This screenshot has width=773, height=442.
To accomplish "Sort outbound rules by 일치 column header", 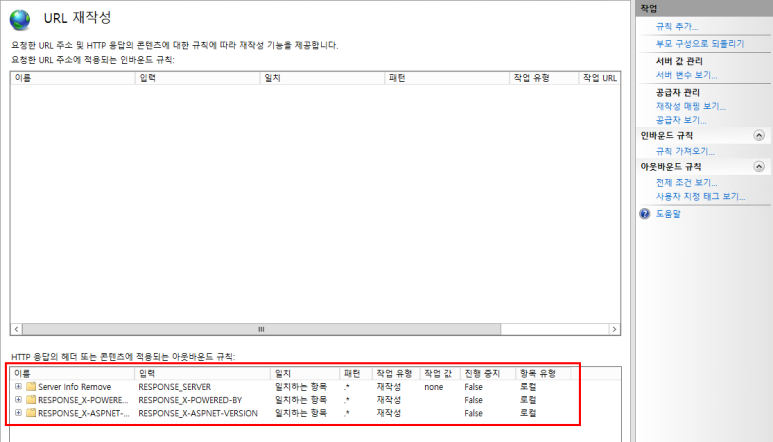I will click(305, 374).
